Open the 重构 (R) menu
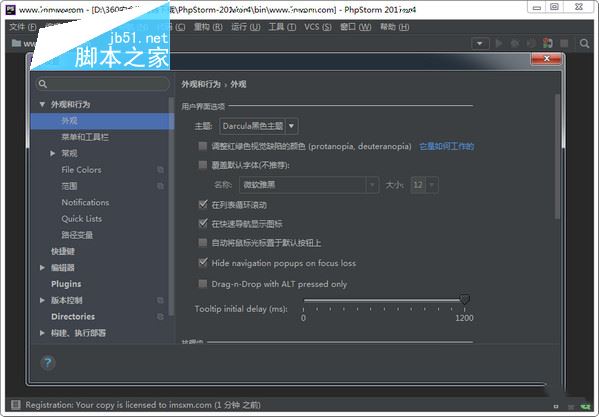Viewport: 599px width, 417px height. (208, 27)
